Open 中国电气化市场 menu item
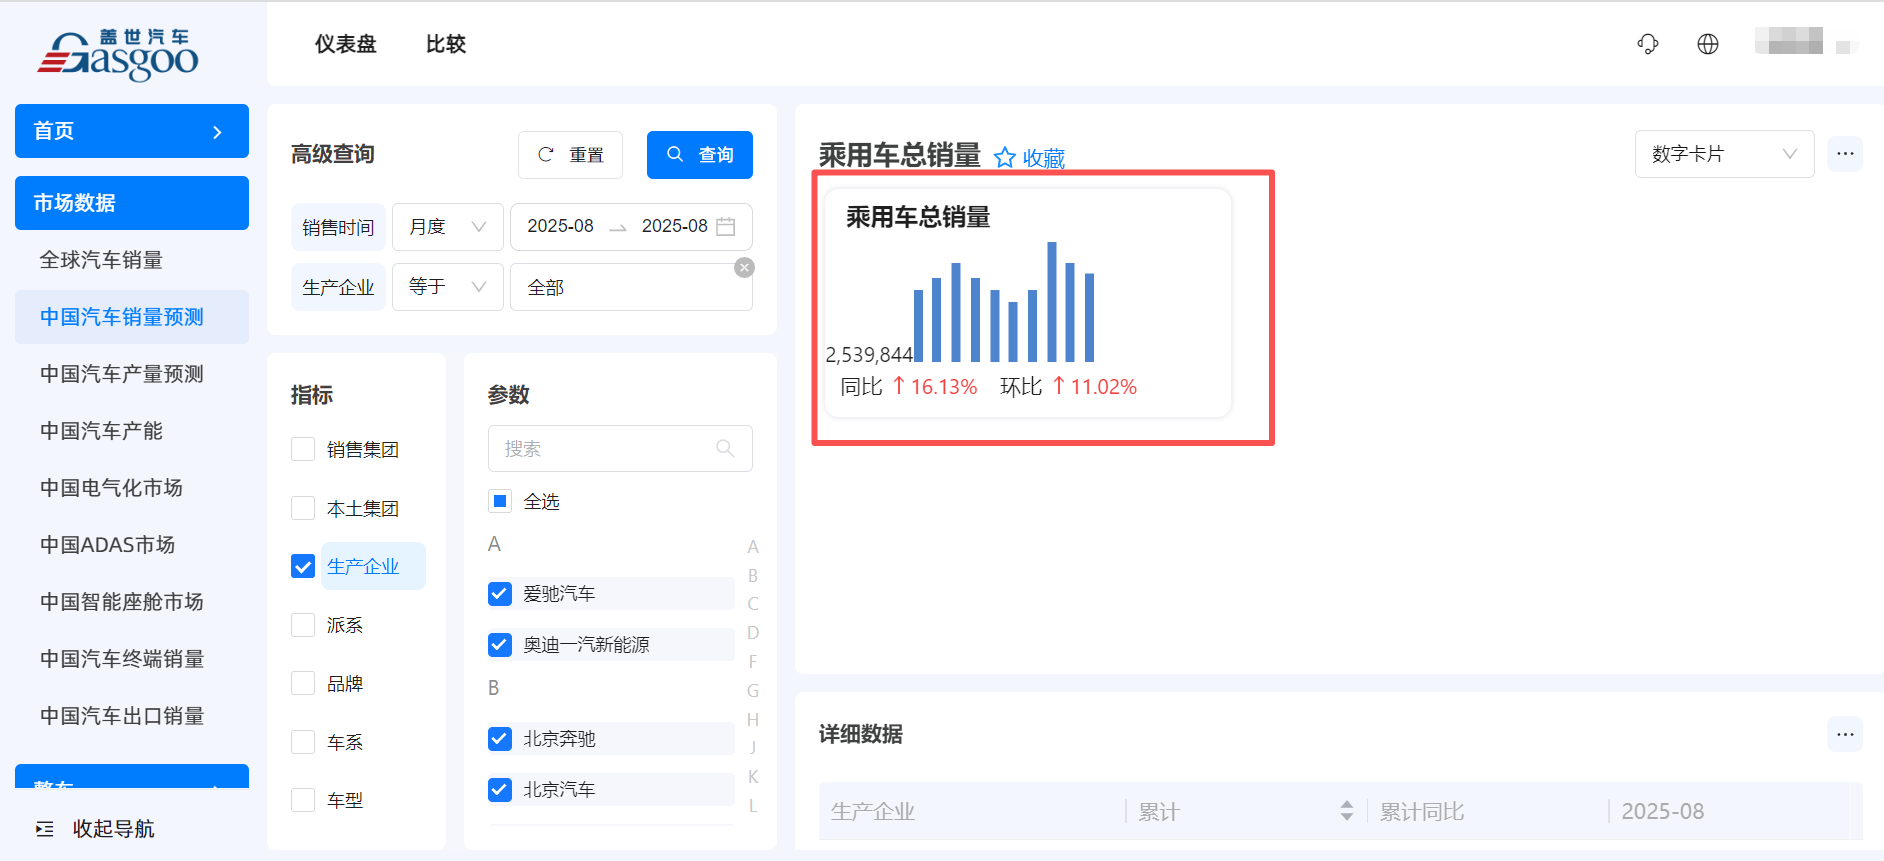1884x861 pixels. pos(132,488)
